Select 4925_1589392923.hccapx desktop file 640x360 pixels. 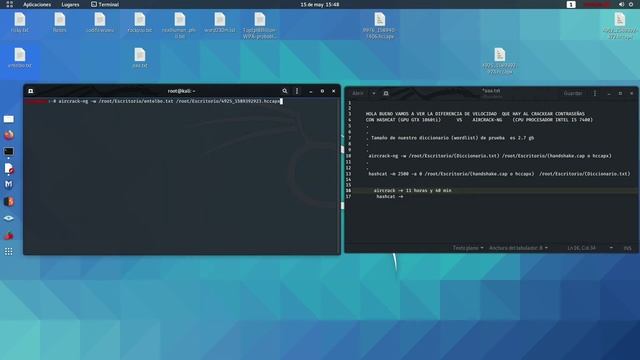click(500, 61)
